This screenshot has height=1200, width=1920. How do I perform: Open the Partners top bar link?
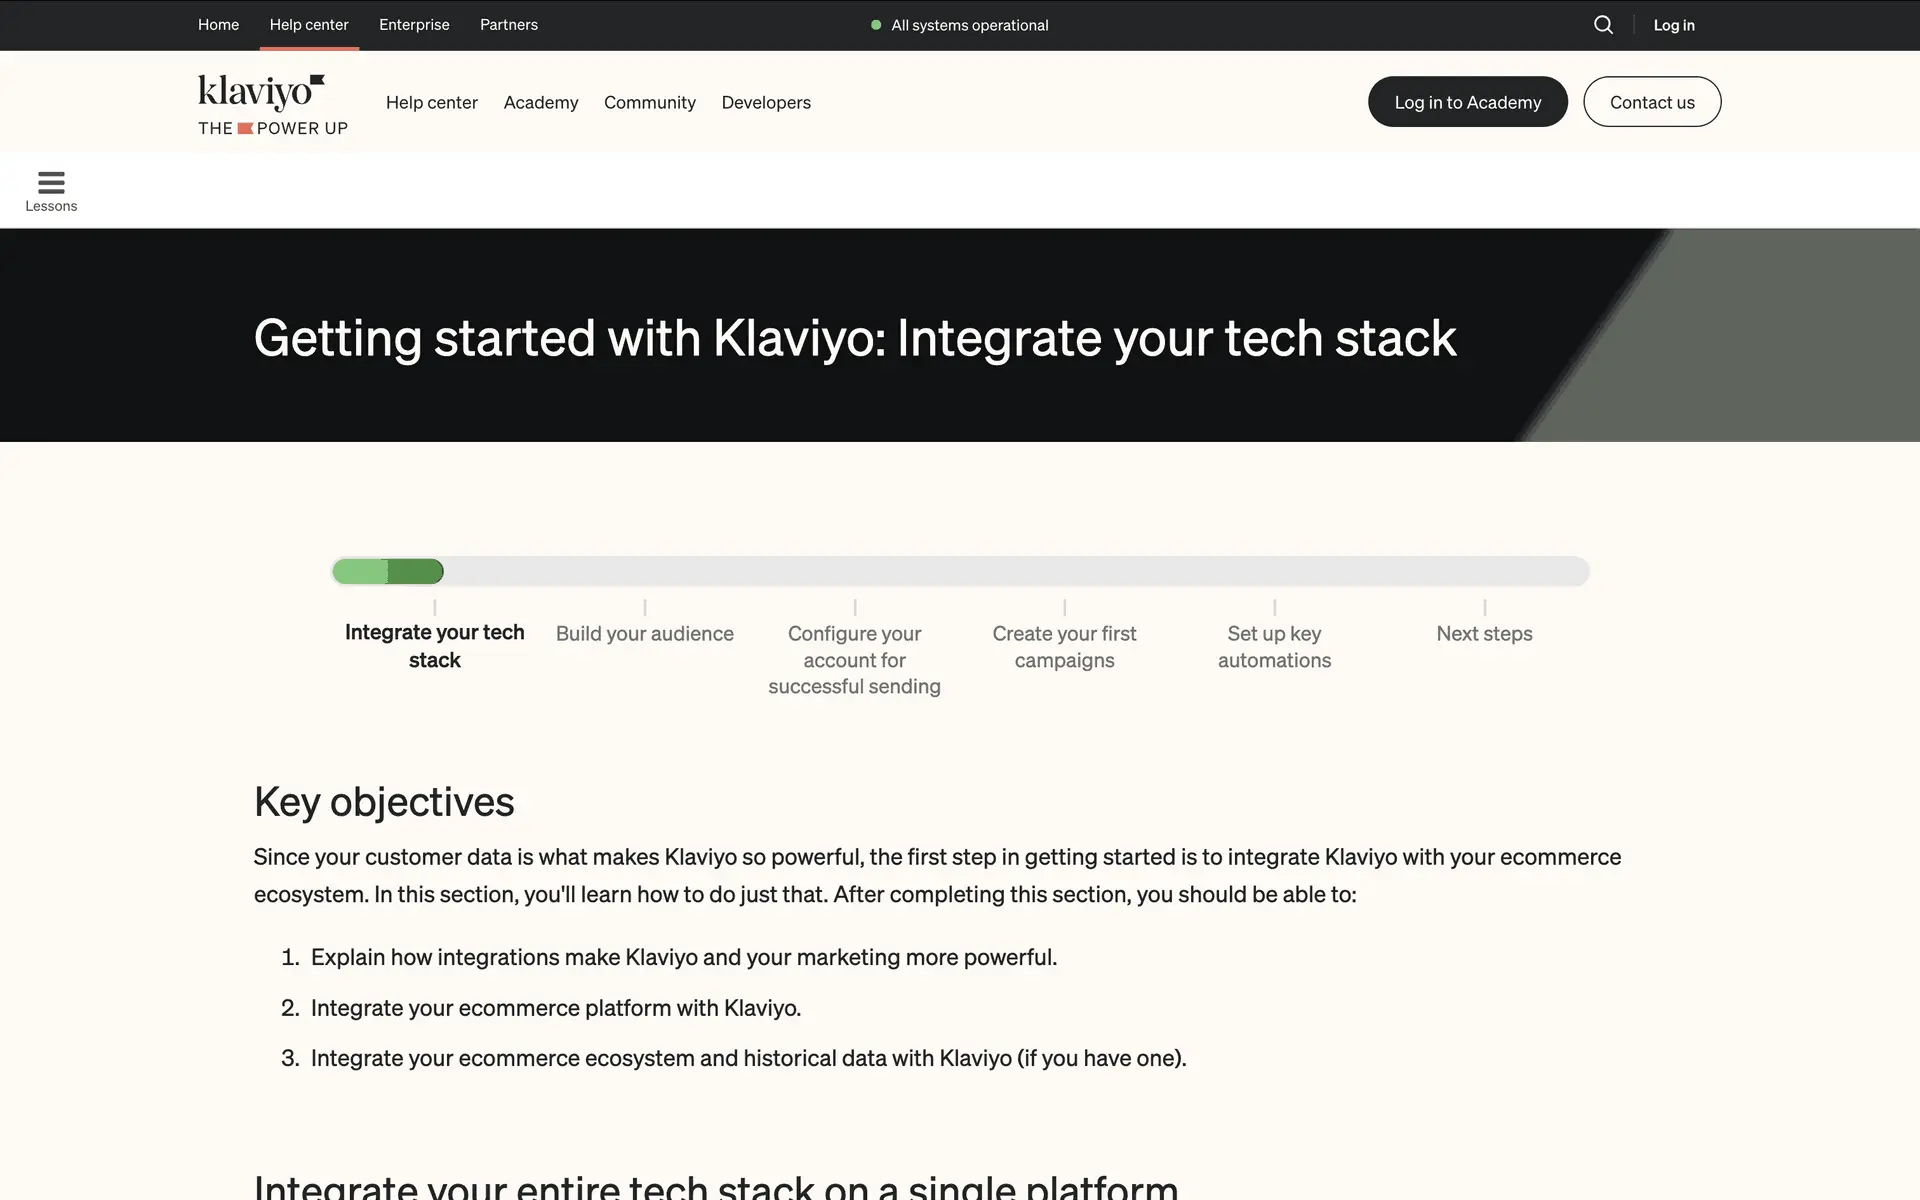(508, 25)
